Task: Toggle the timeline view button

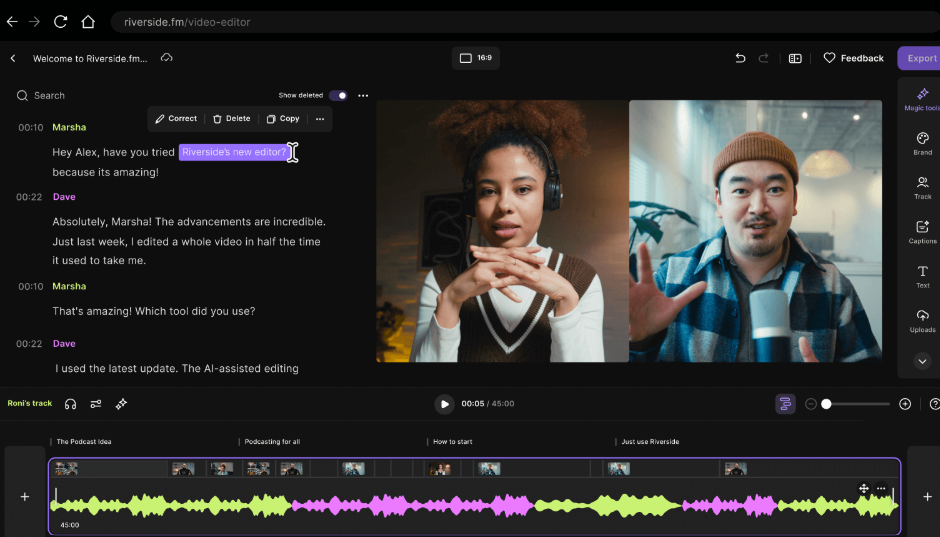Action: (785, 404)
